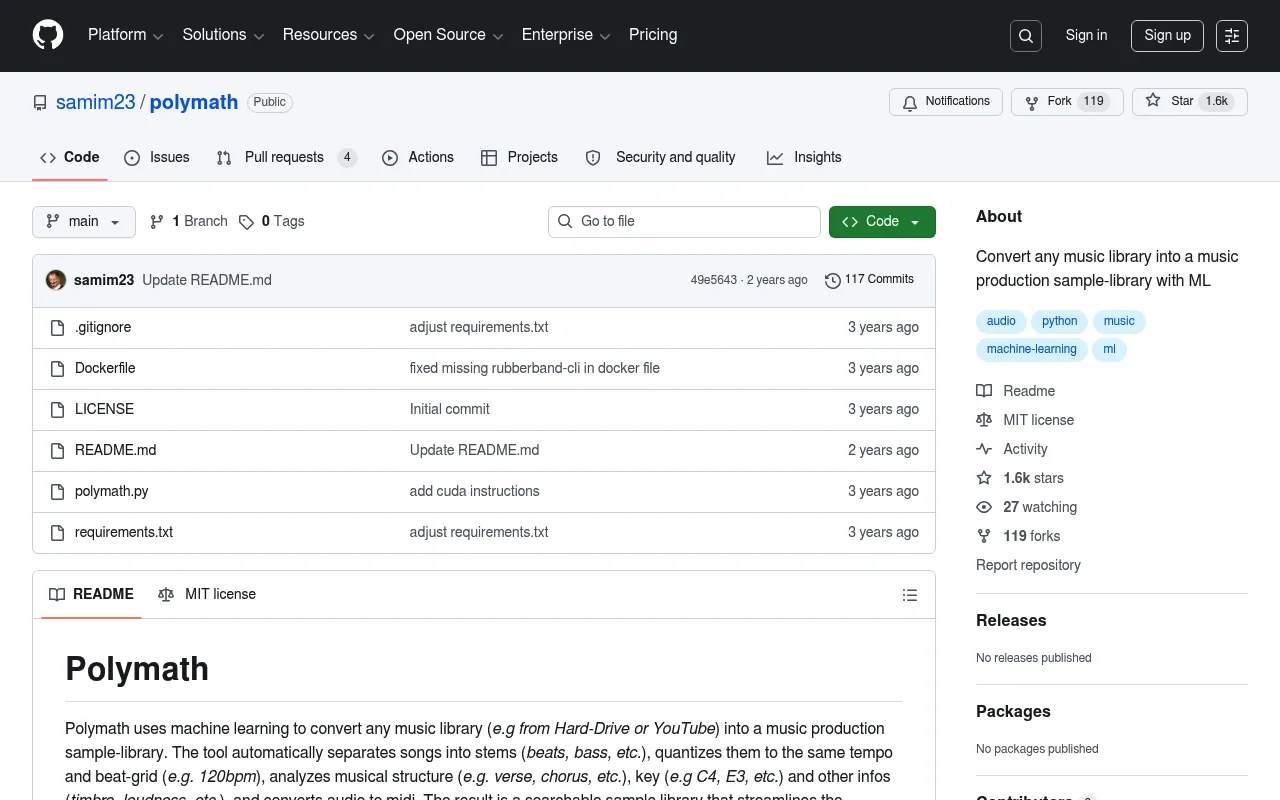
Task: Open the samim23 owner link
Action: click(x=96, y=102)
